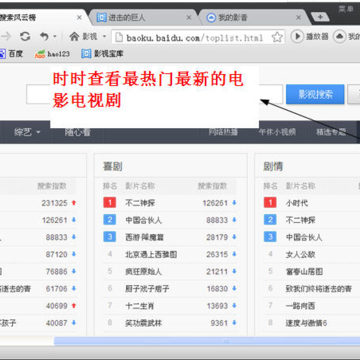
Task: Click the search index value 40699
Action: [57, 306]
